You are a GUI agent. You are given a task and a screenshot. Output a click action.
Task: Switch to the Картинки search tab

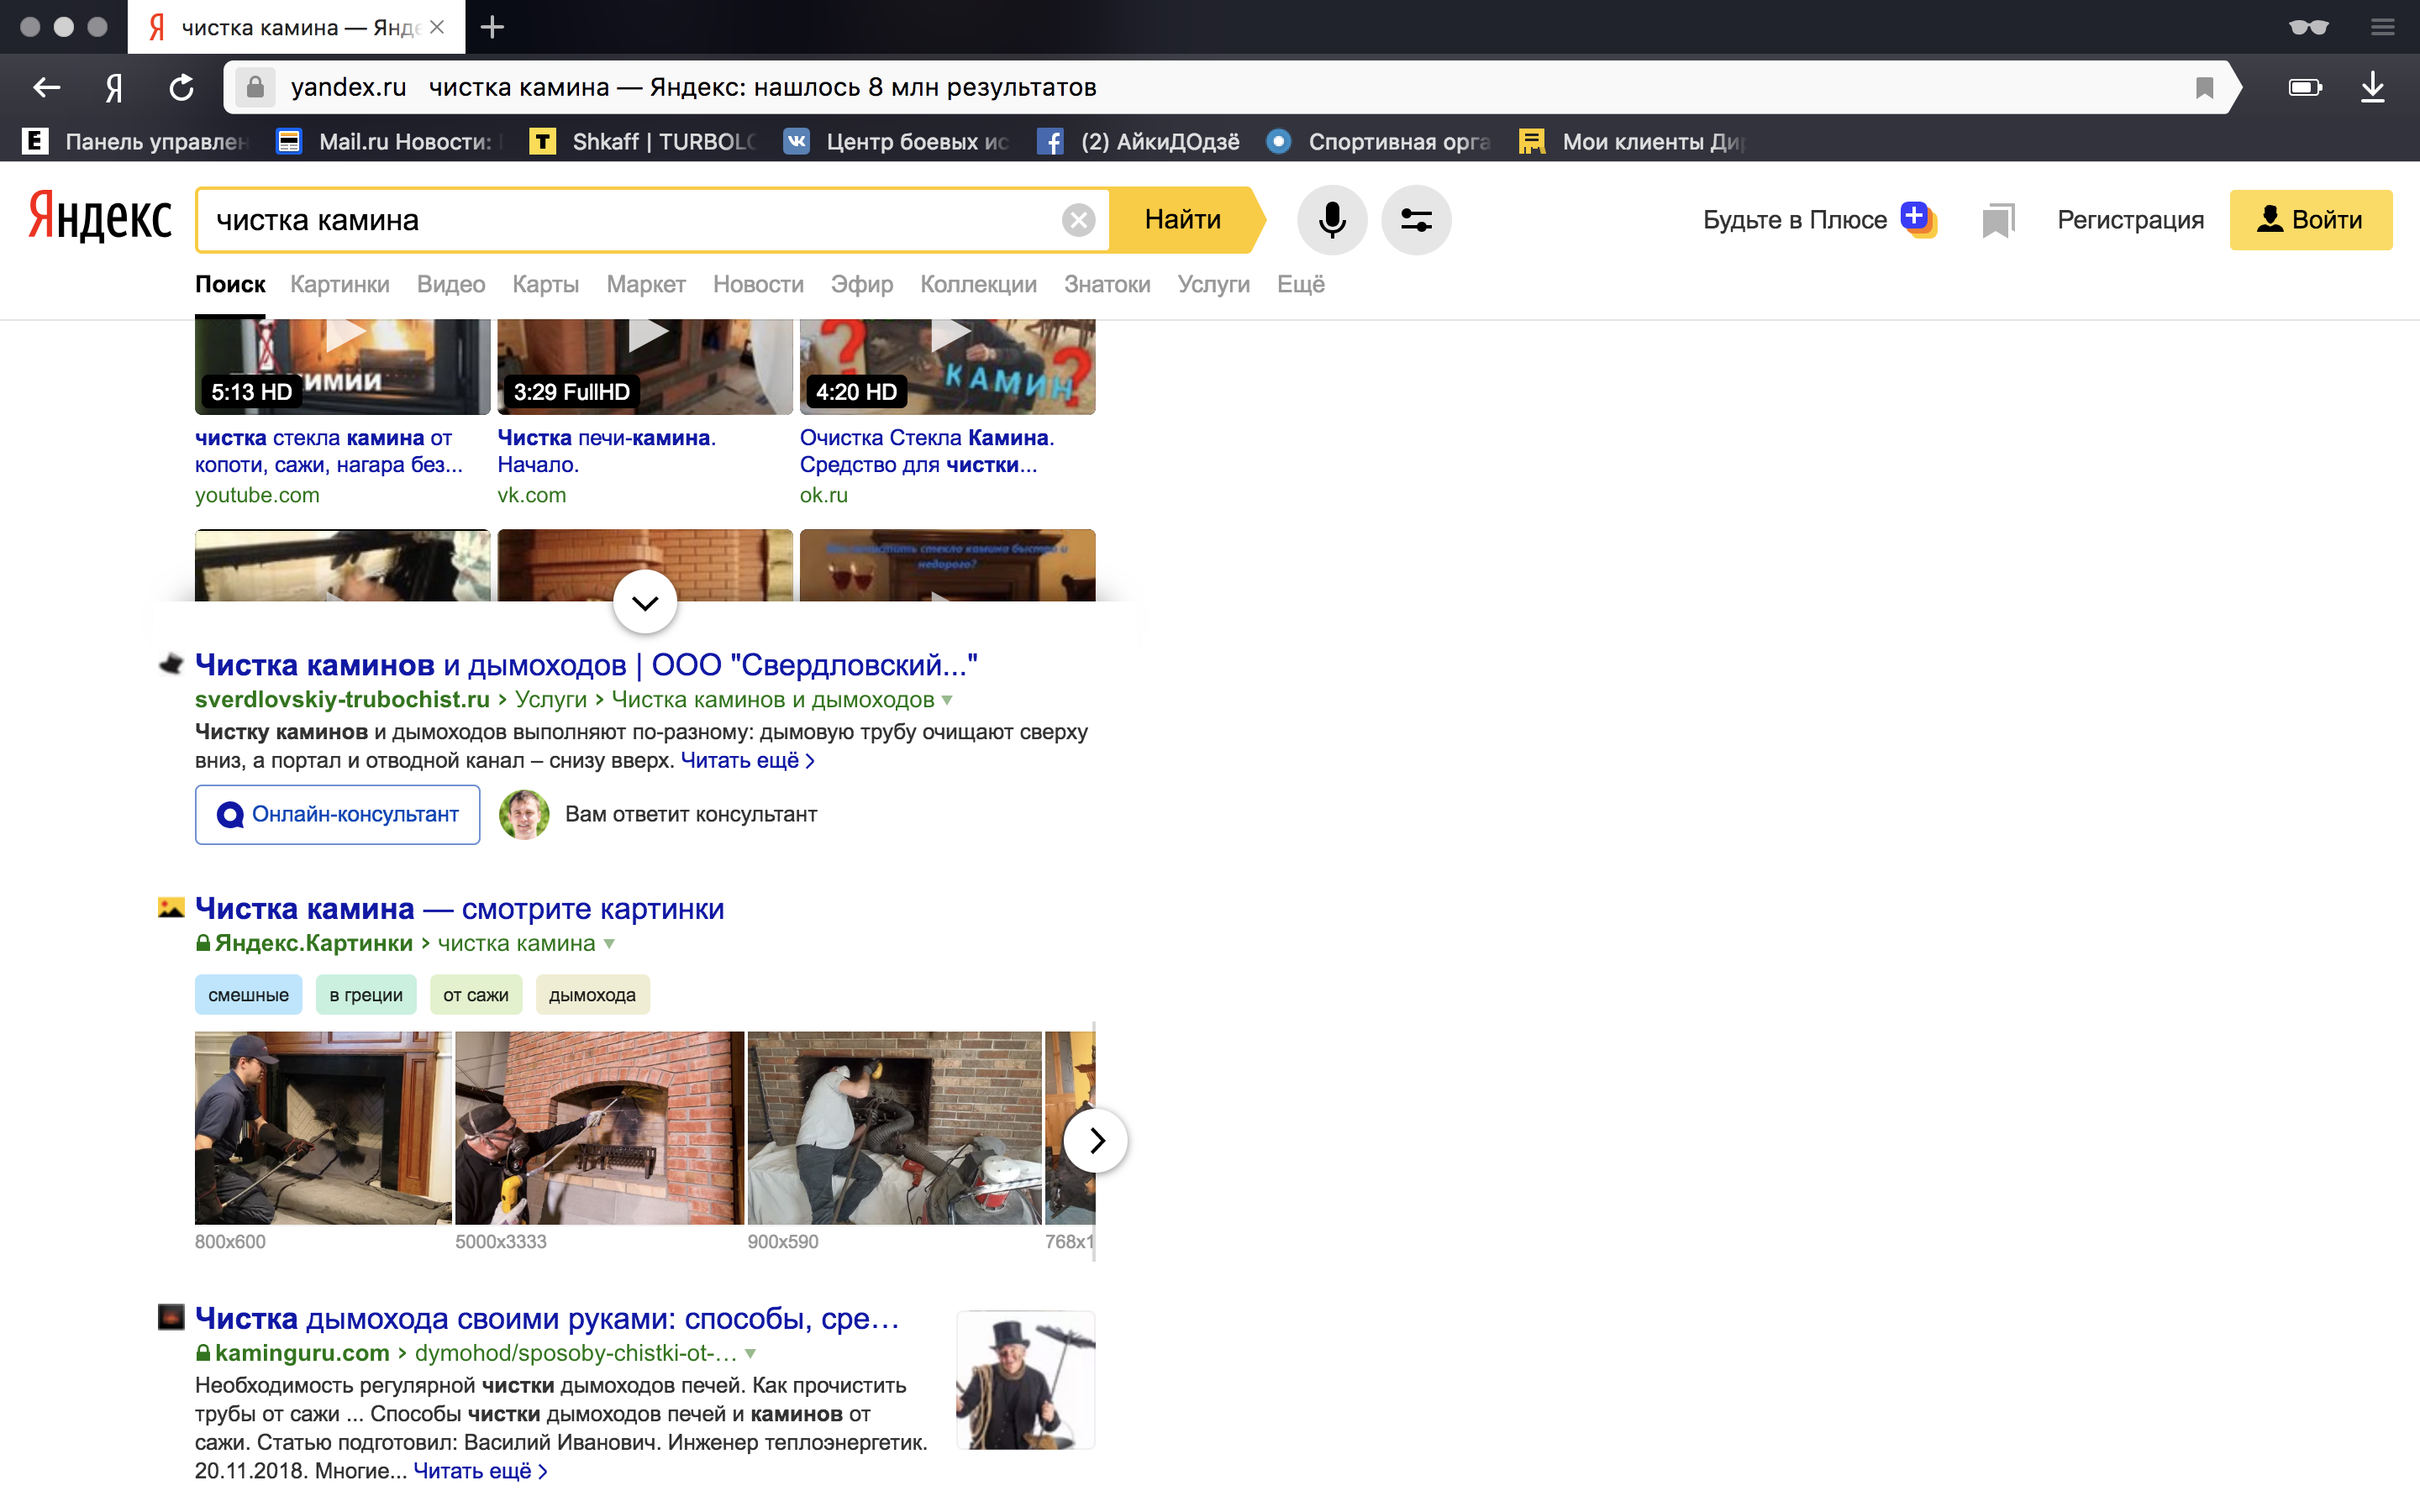pyautogui.click(x=339, y=285)
